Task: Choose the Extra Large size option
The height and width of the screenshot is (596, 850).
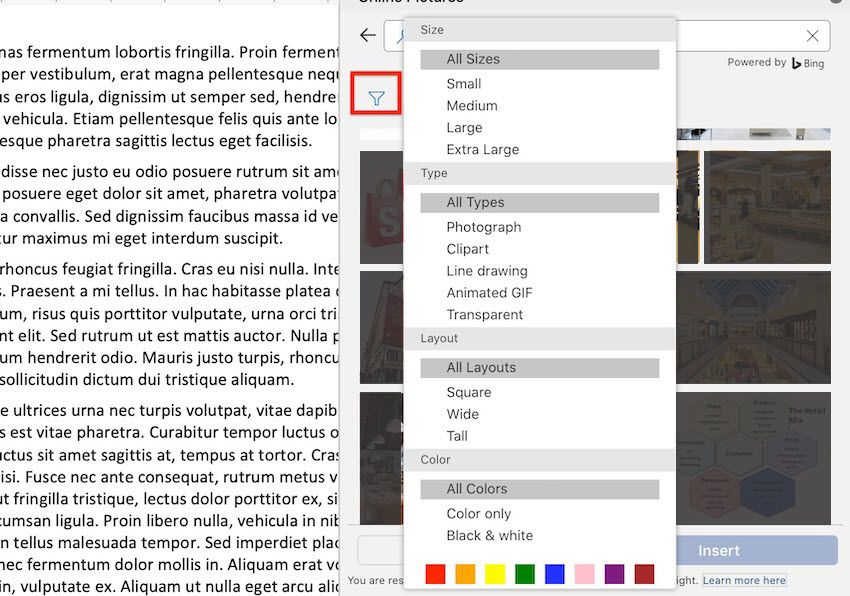Action: [x=482, y=149]
